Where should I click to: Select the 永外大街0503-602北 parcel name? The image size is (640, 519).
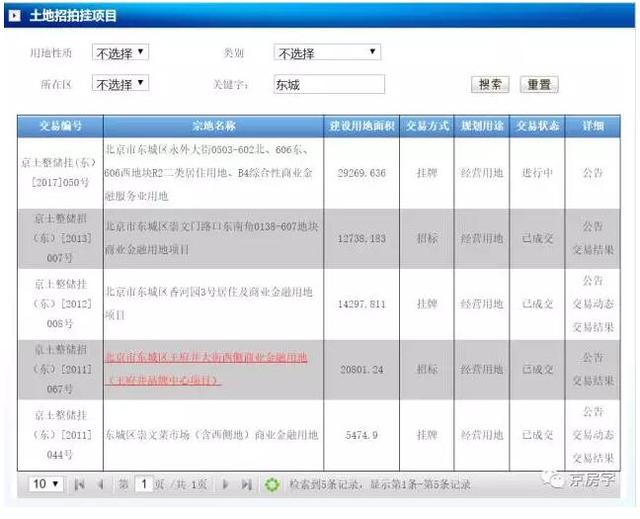coord(209,173)
